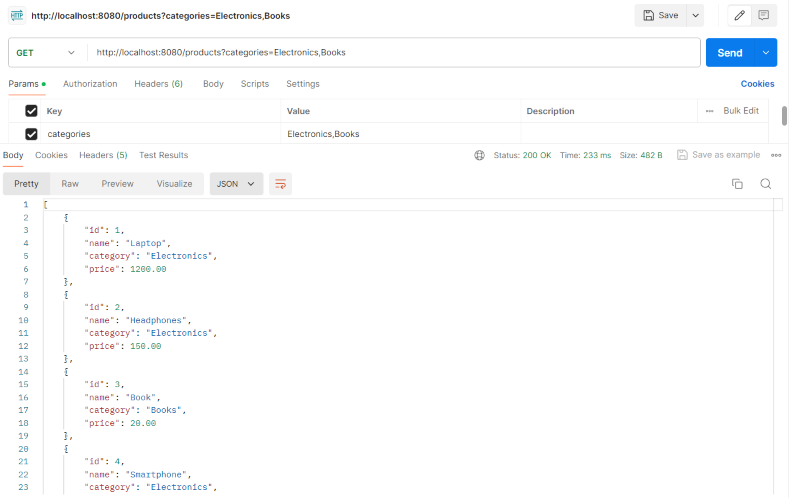Open the Test Results tab
Viewport: 790px width, 498px height.
(x=163, y=155)
